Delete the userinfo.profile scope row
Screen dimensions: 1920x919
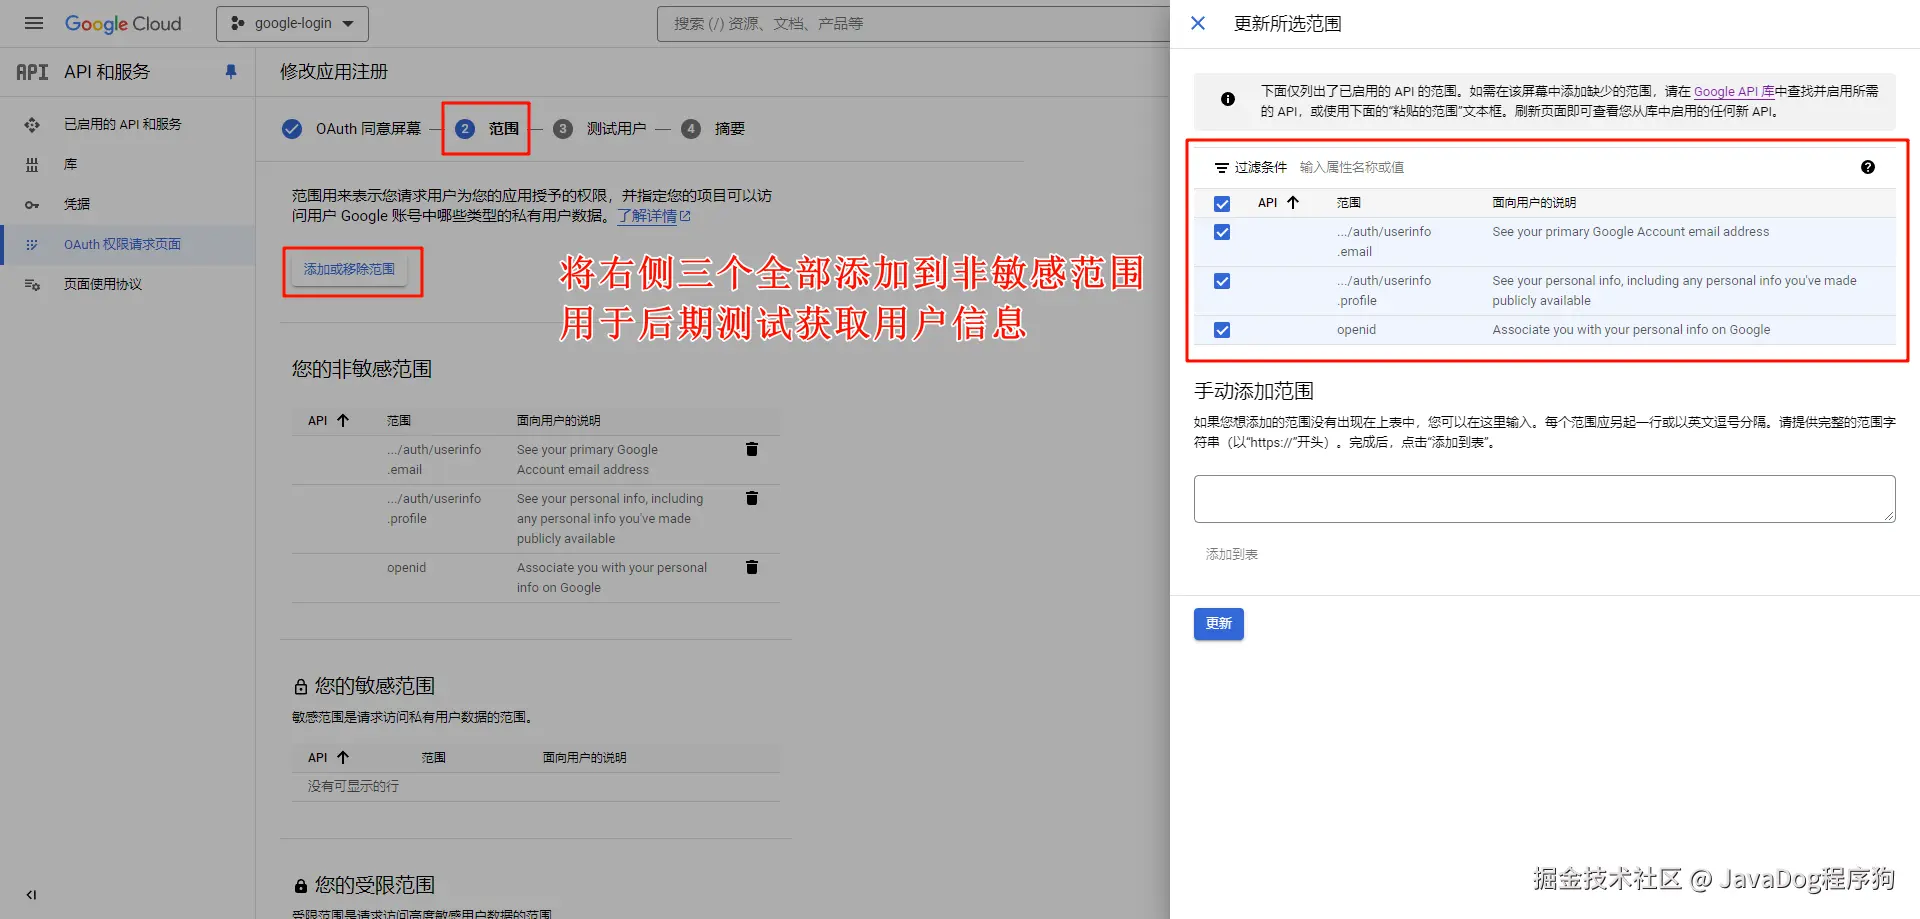(x=752, y=499)
